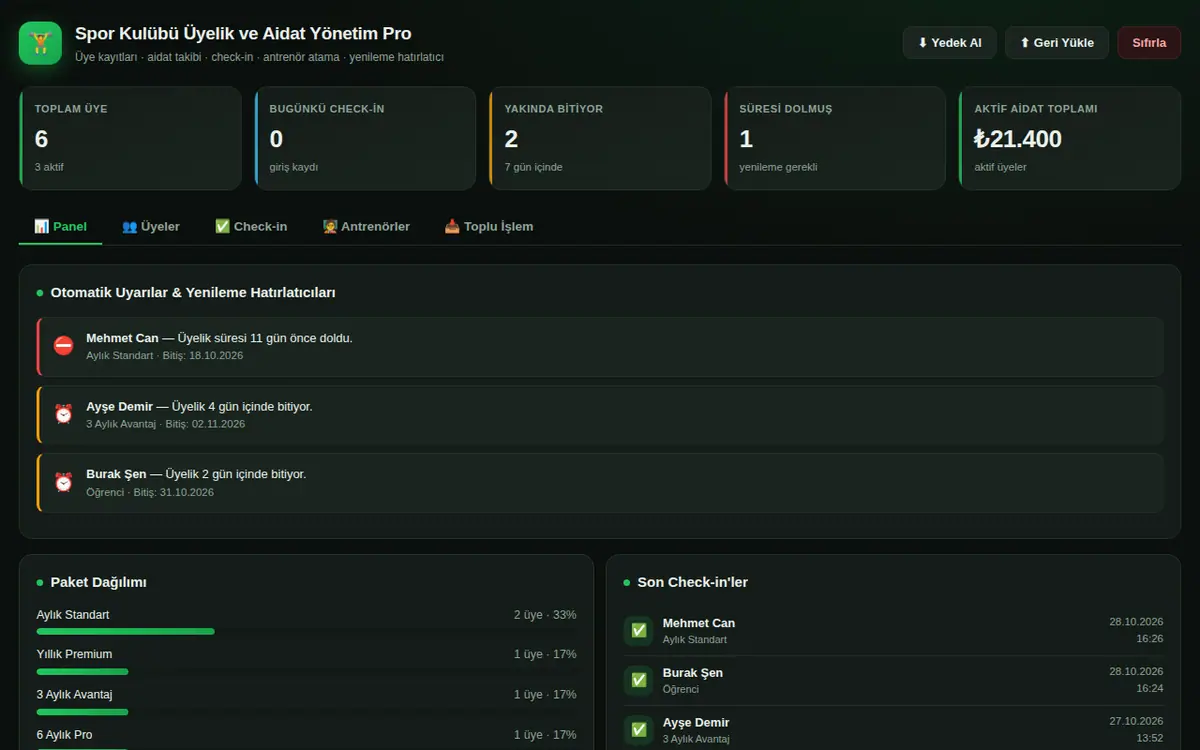Screen dimensions: 1200x750
Task: Click the app title 'Spor Kulübü Üyelik ve Aidat Yönetim Pro'
Action: point(243,34)
